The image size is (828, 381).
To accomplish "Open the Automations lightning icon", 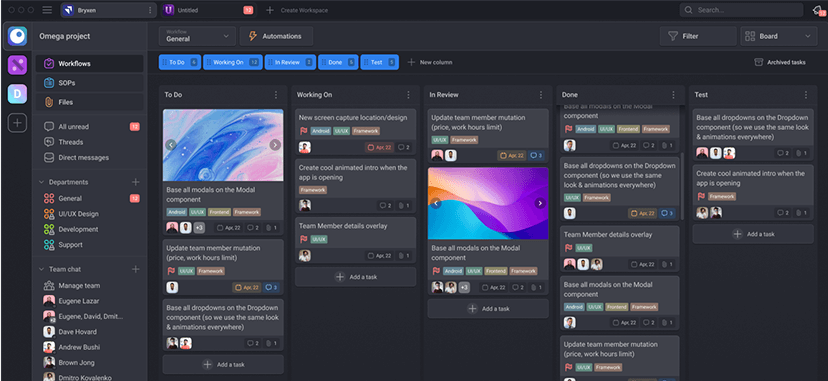I will click(253, 36).
